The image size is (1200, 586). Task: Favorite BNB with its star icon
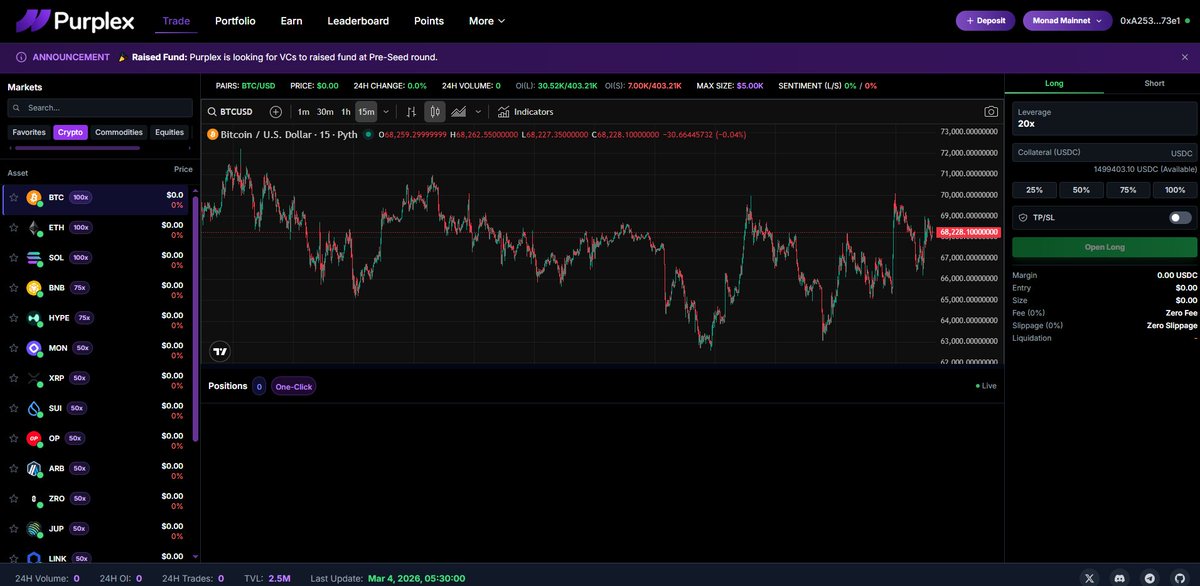click(14, 288)
